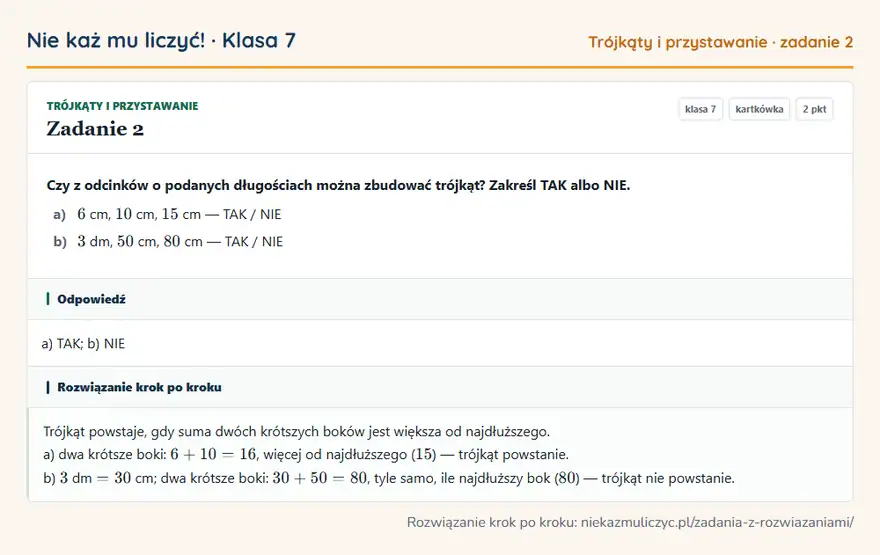880x555 pixels.
Task: Click the bold question text about building a triangle
Action: point(338,186)
